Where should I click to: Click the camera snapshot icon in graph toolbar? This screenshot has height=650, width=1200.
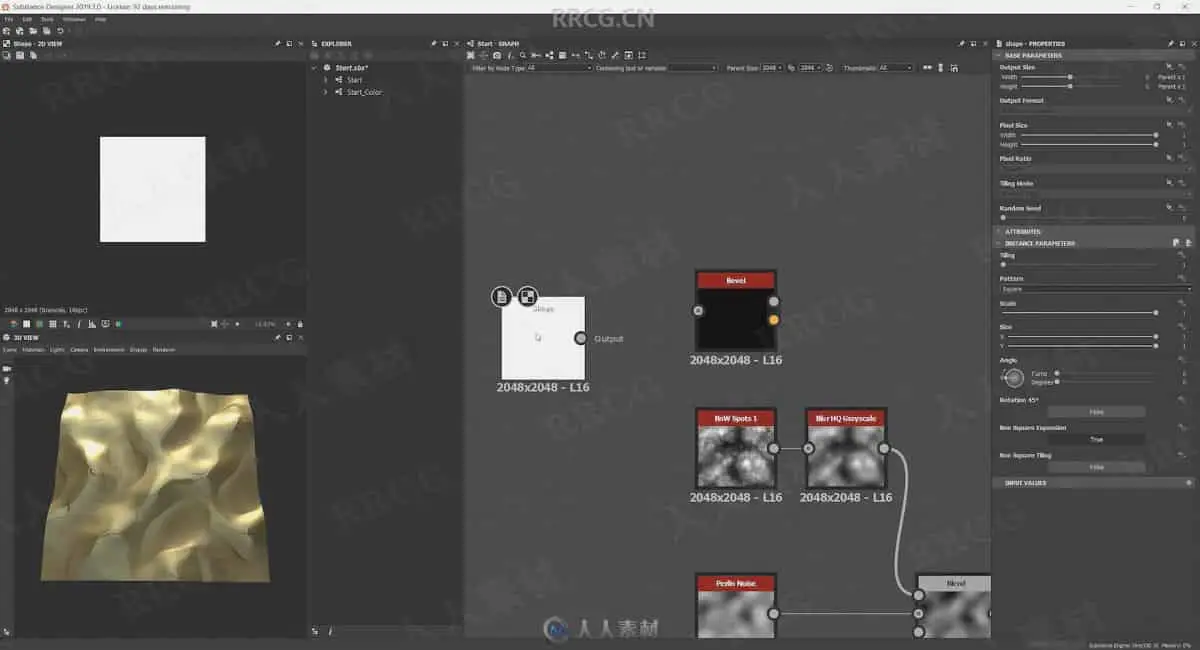tap(497, 55)
